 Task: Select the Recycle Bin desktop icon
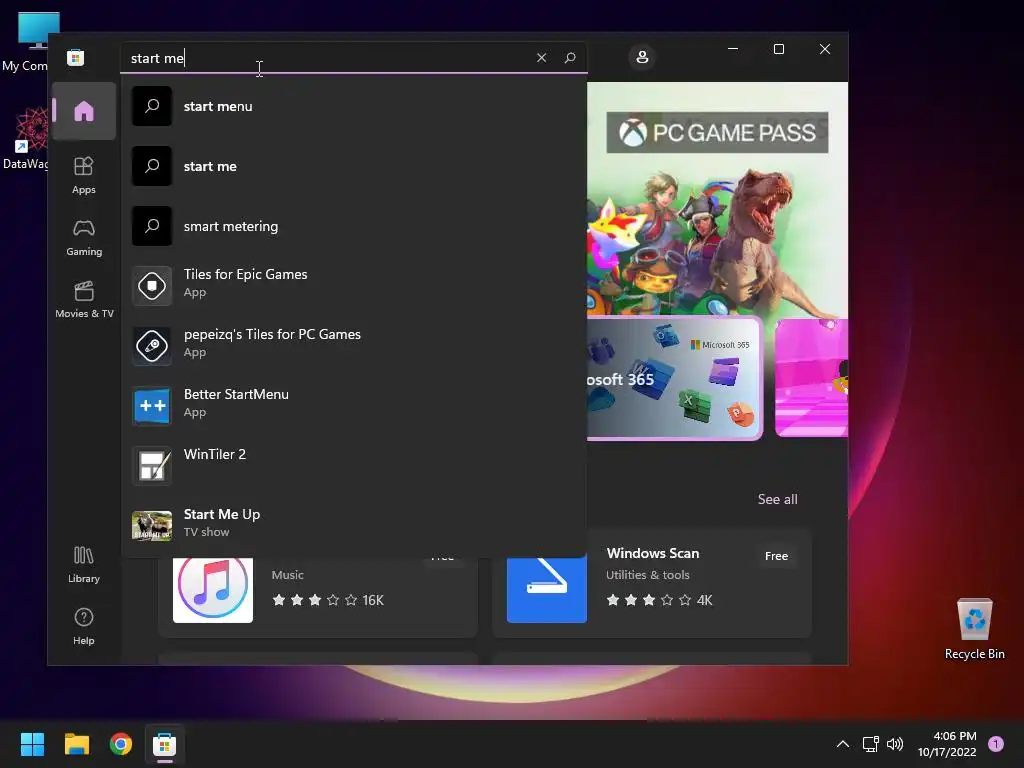click(974, 630)
